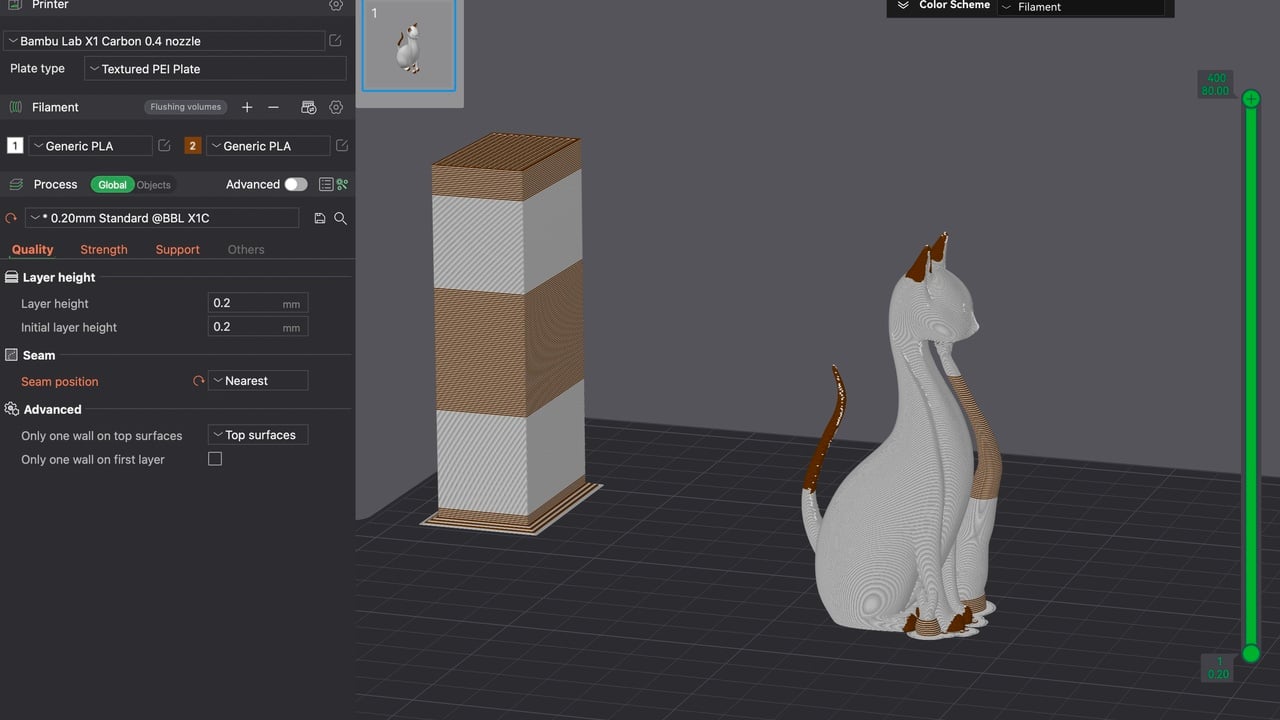
Task: Save the current process preset via disk icon
Action: pyautogui.click(x=319, y=217)
